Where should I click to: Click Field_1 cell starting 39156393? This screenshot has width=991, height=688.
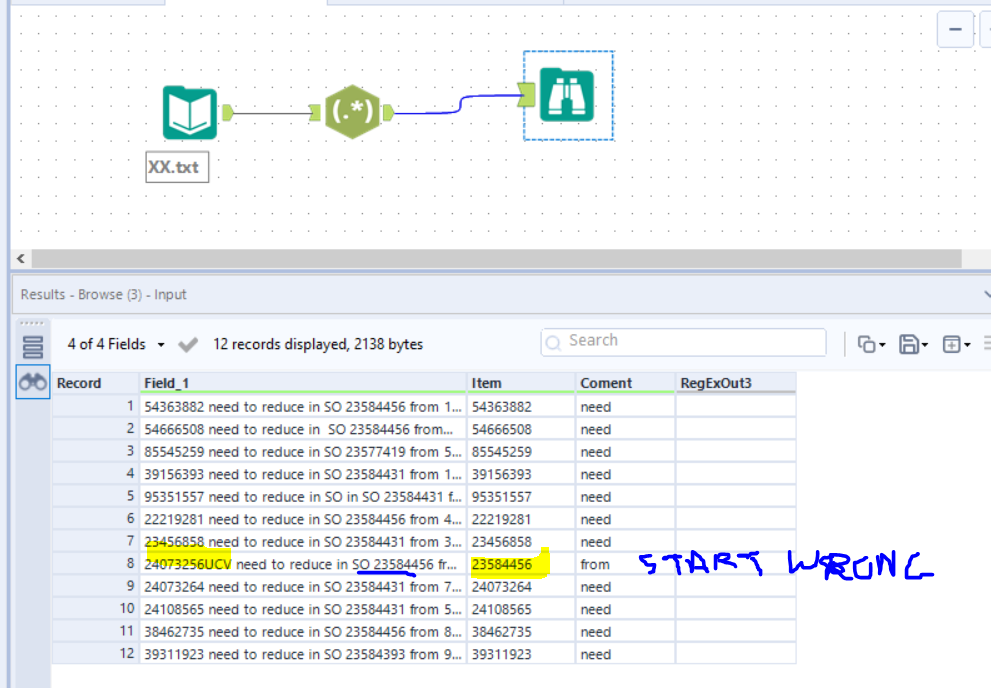(x=303, y=474)
